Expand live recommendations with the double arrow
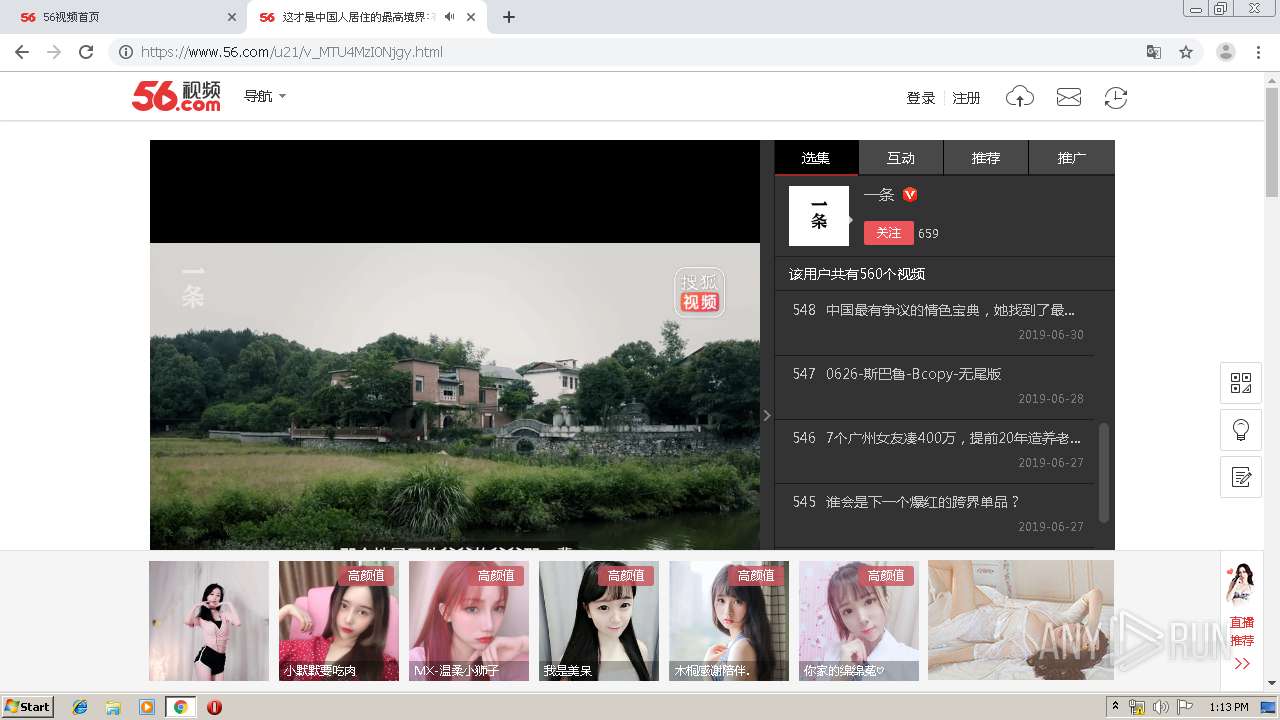Screen dimensions: 1280x720 point(1242,663)
